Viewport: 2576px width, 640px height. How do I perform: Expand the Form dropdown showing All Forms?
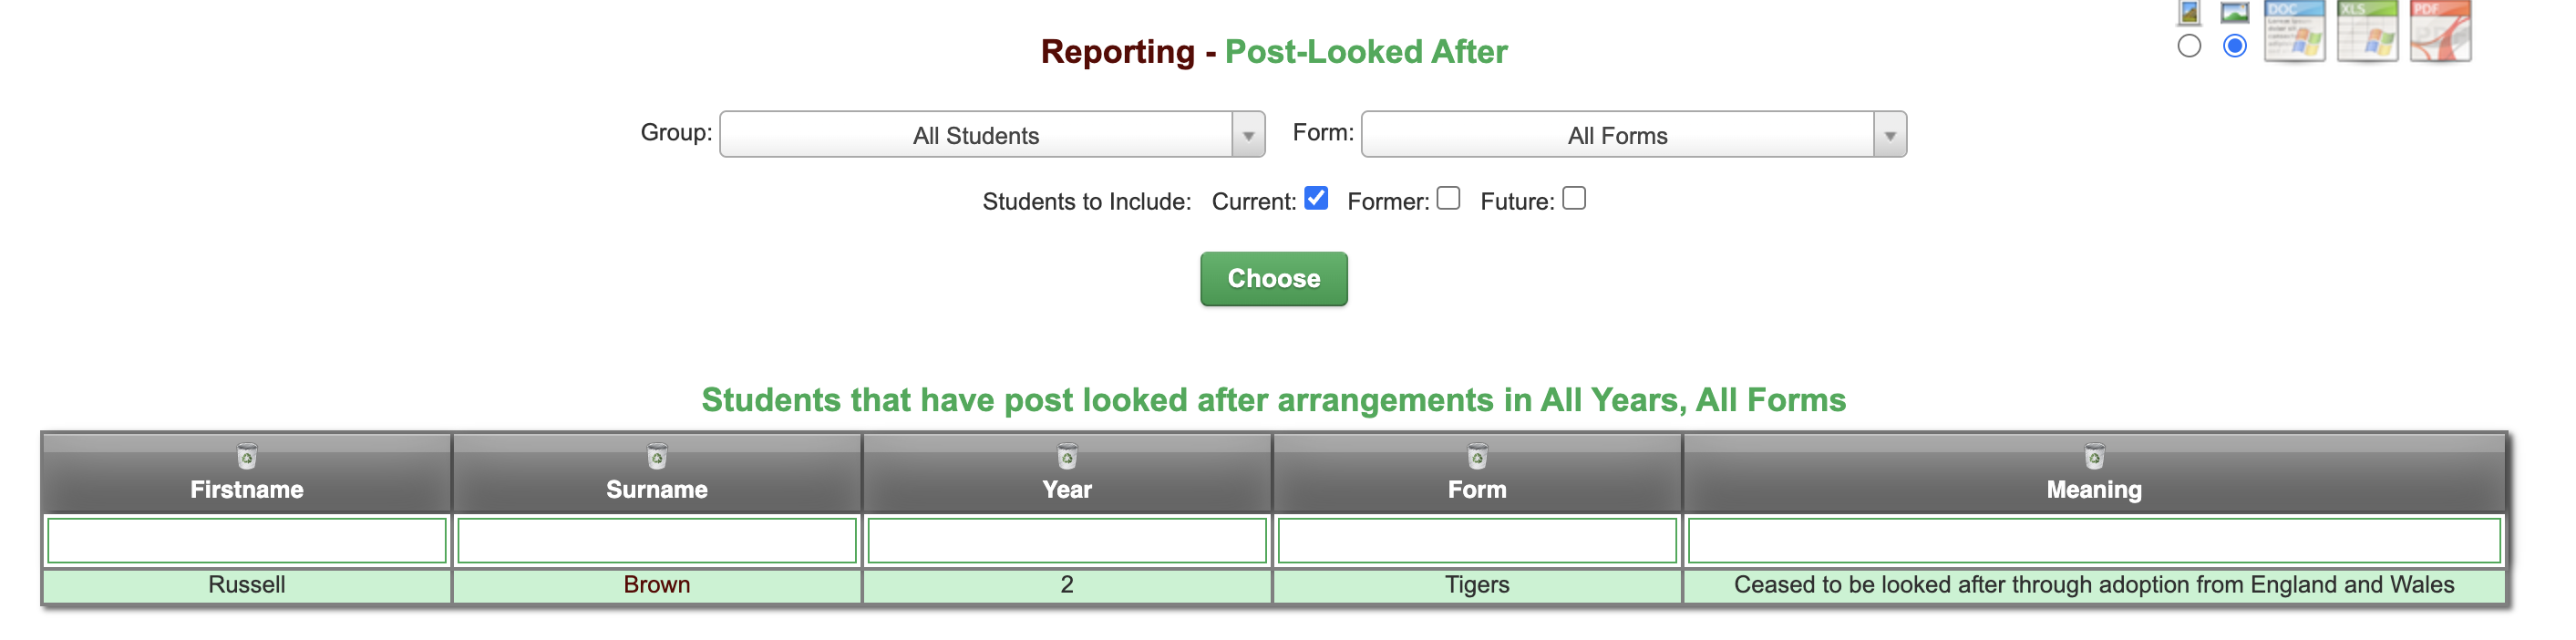tap(1634, 134)
